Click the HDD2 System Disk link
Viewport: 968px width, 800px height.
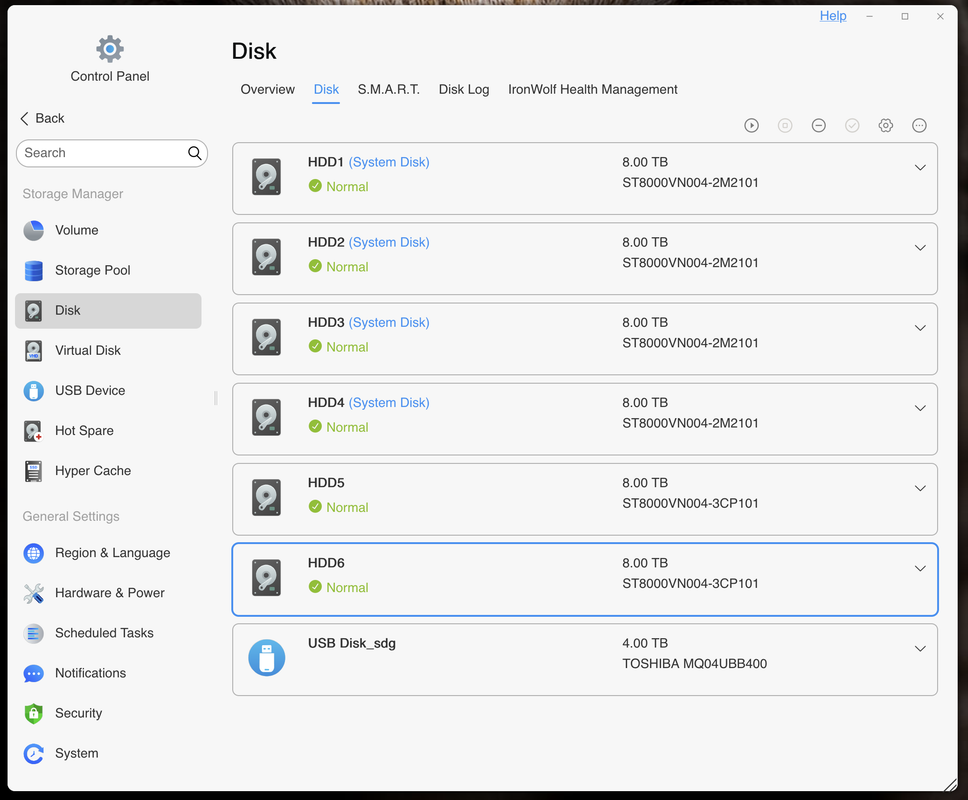(389, 243)
